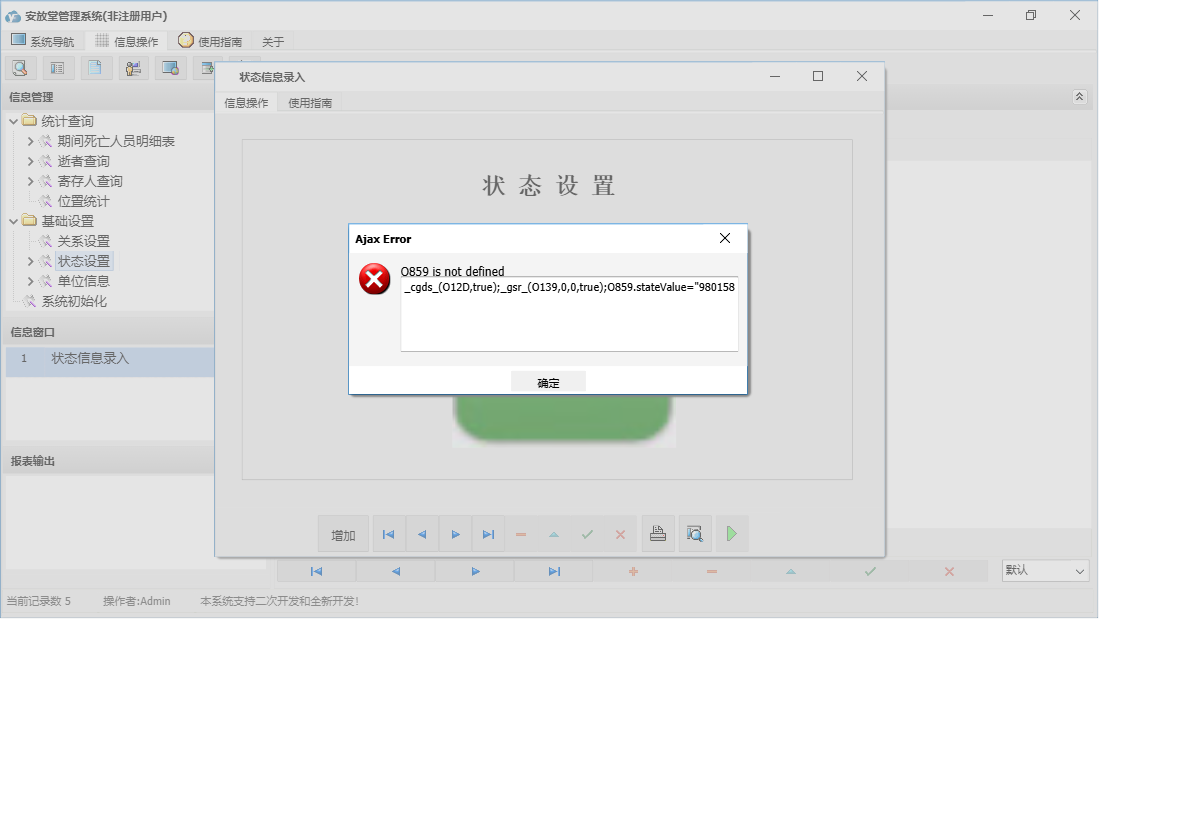Maximize the 状态信息录入 window
The image size is (1190, 827).
pos(817,76)
